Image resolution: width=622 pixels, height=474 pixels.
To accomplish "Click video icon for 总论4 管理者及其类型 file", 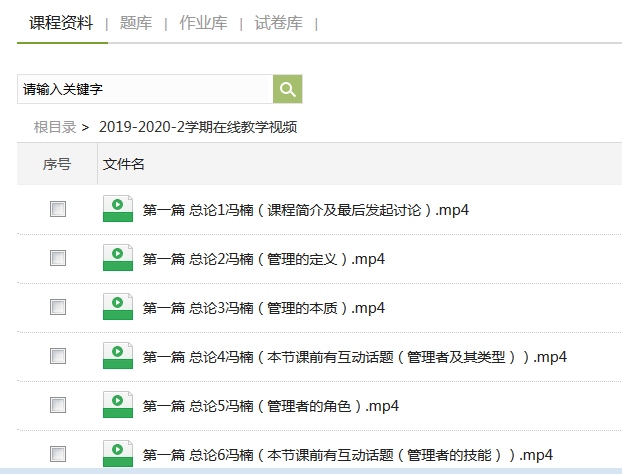I will pos(117,356).
